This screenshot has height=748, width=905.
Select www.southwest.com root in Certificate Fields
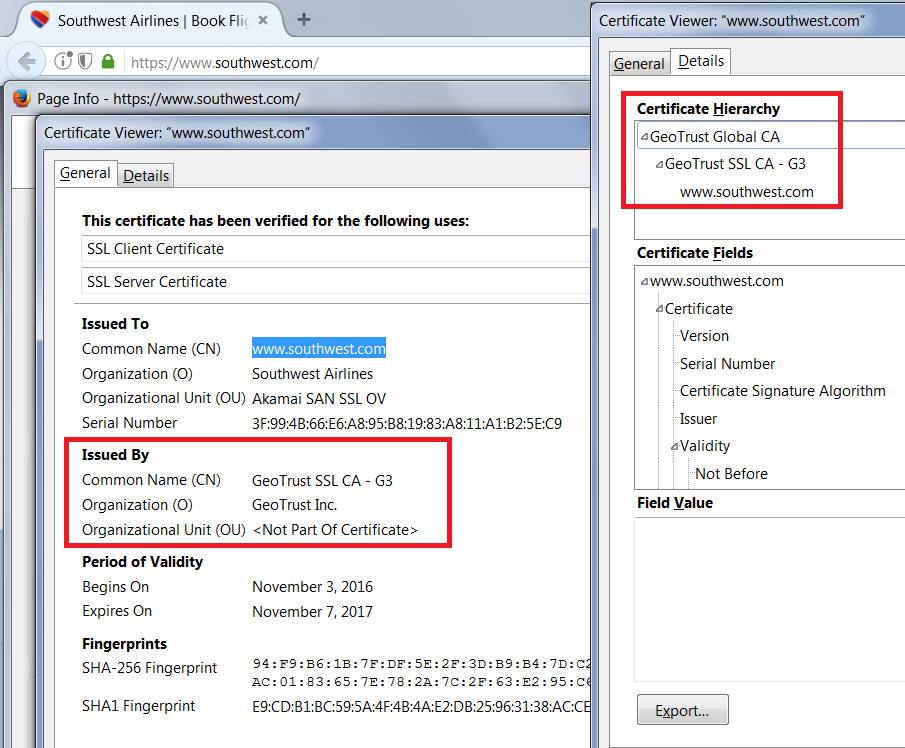point(716,281)
